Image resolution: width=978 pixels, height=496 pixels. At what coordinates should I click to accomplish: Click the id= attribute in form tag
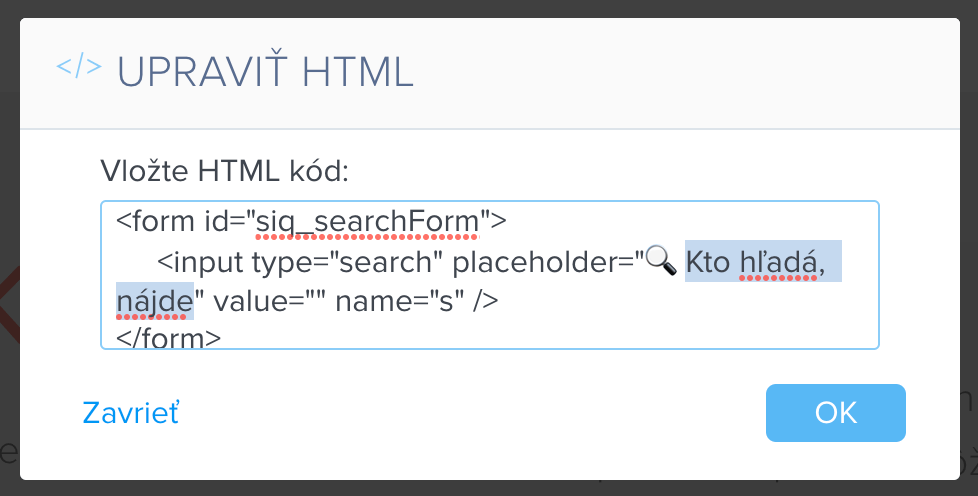221,221
